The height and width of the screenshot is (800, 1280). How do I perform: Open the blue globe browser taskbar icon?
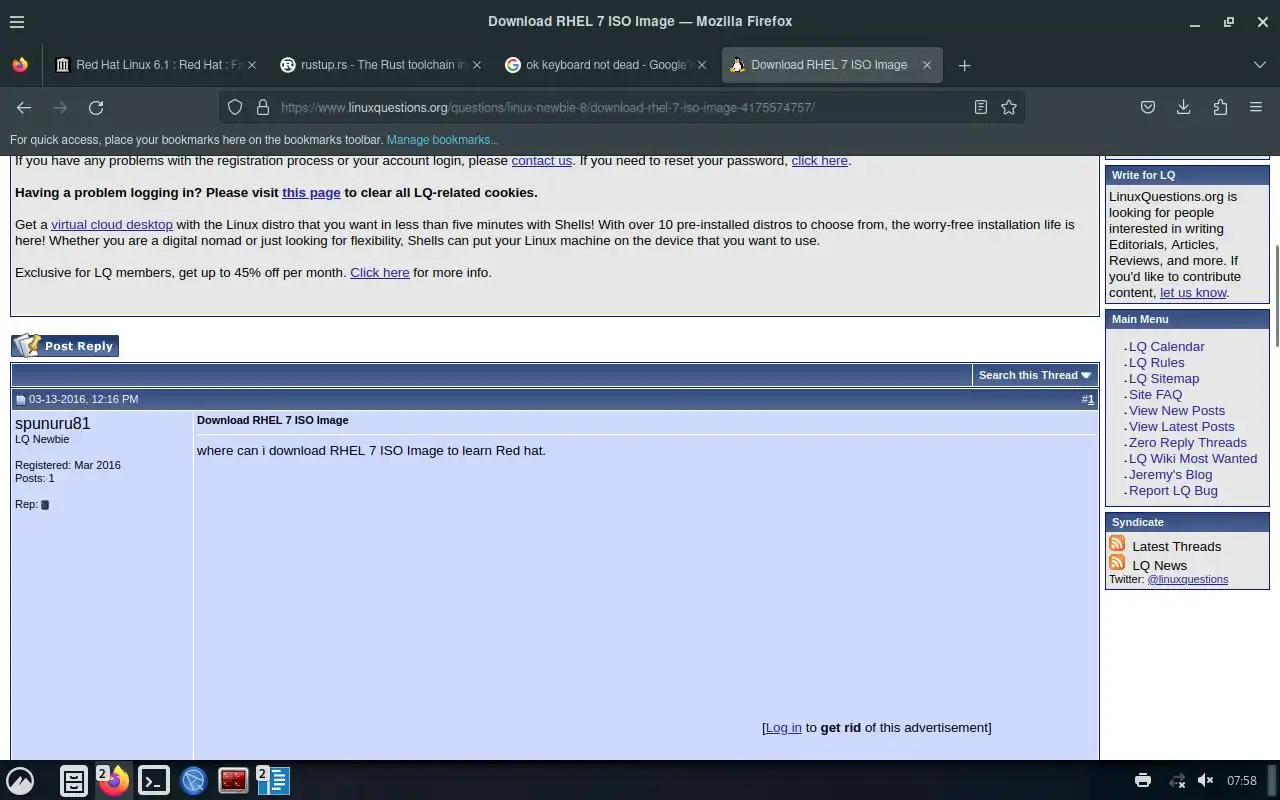(193, 780)
